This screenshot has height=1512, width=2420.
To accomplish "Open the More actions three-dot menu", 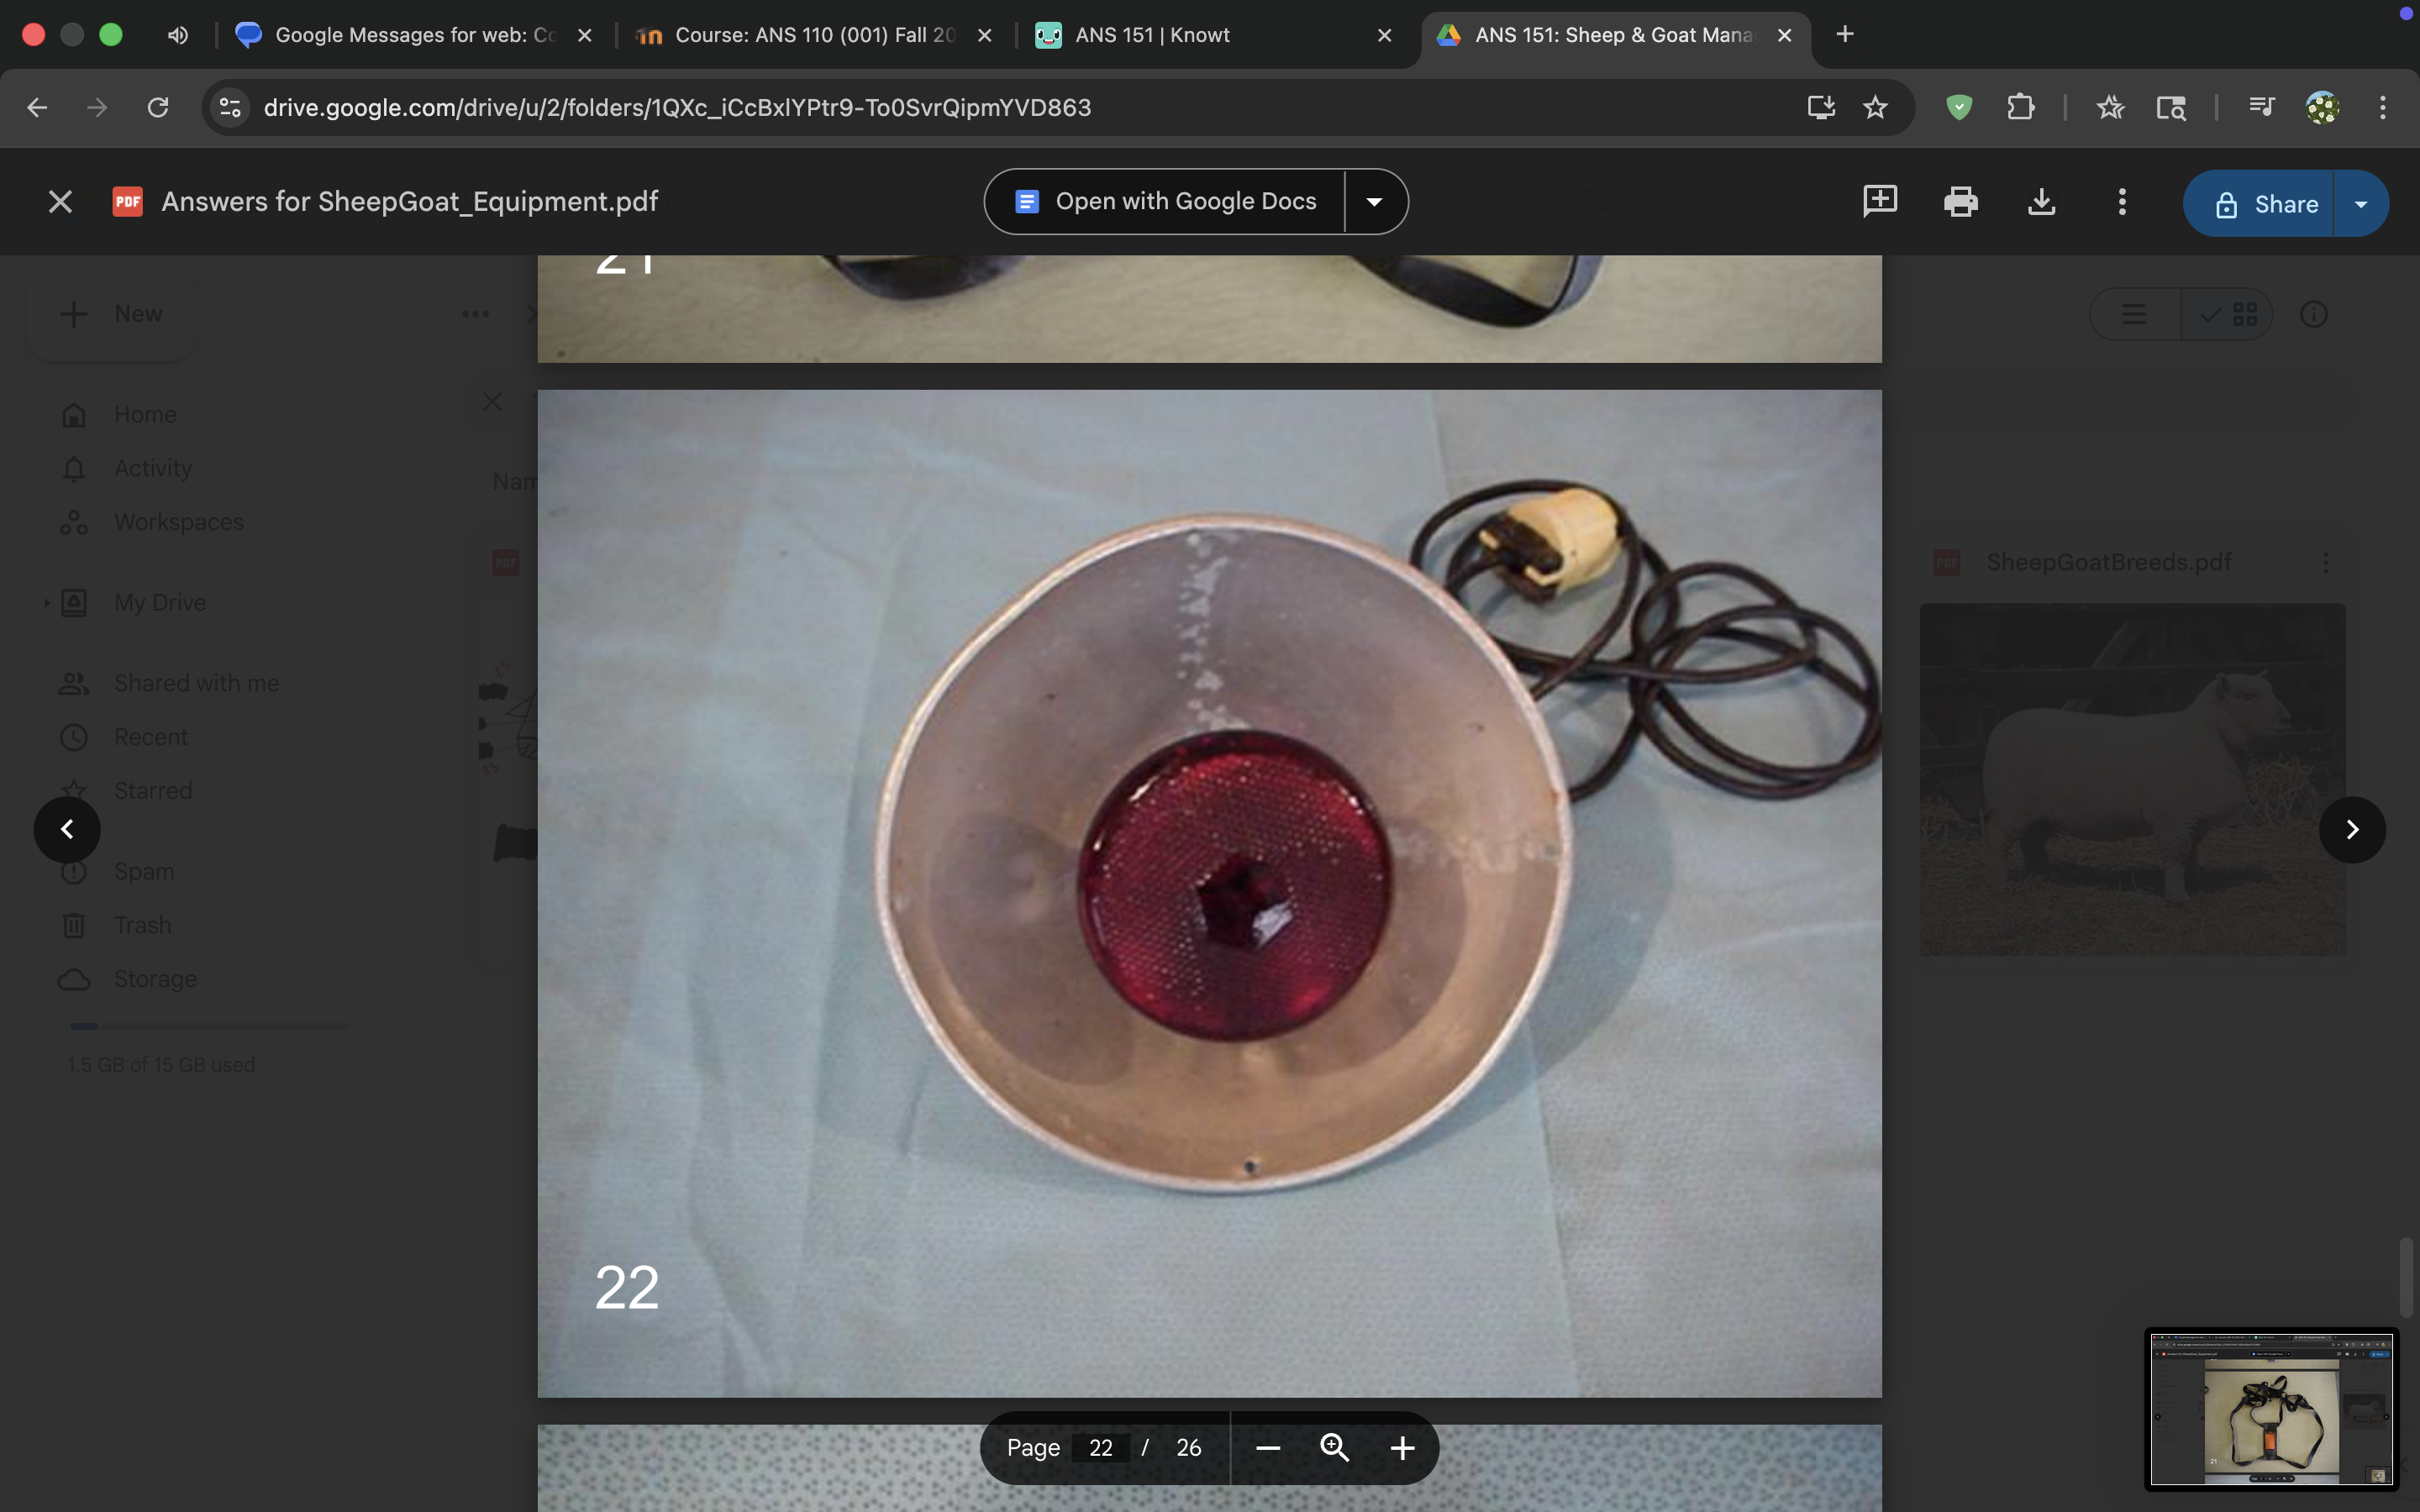I will click(x=2122, y=202).
